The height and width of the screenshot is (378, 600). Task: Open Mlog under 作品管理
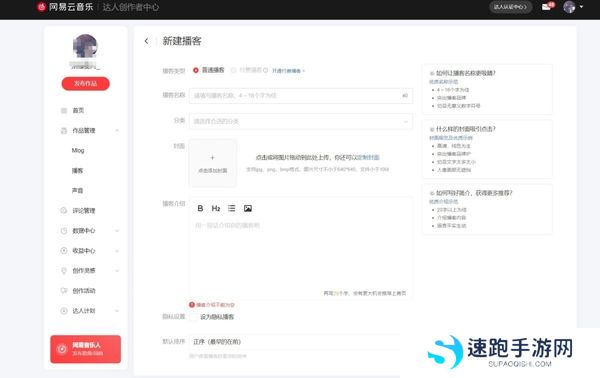(x=78, y=150)
